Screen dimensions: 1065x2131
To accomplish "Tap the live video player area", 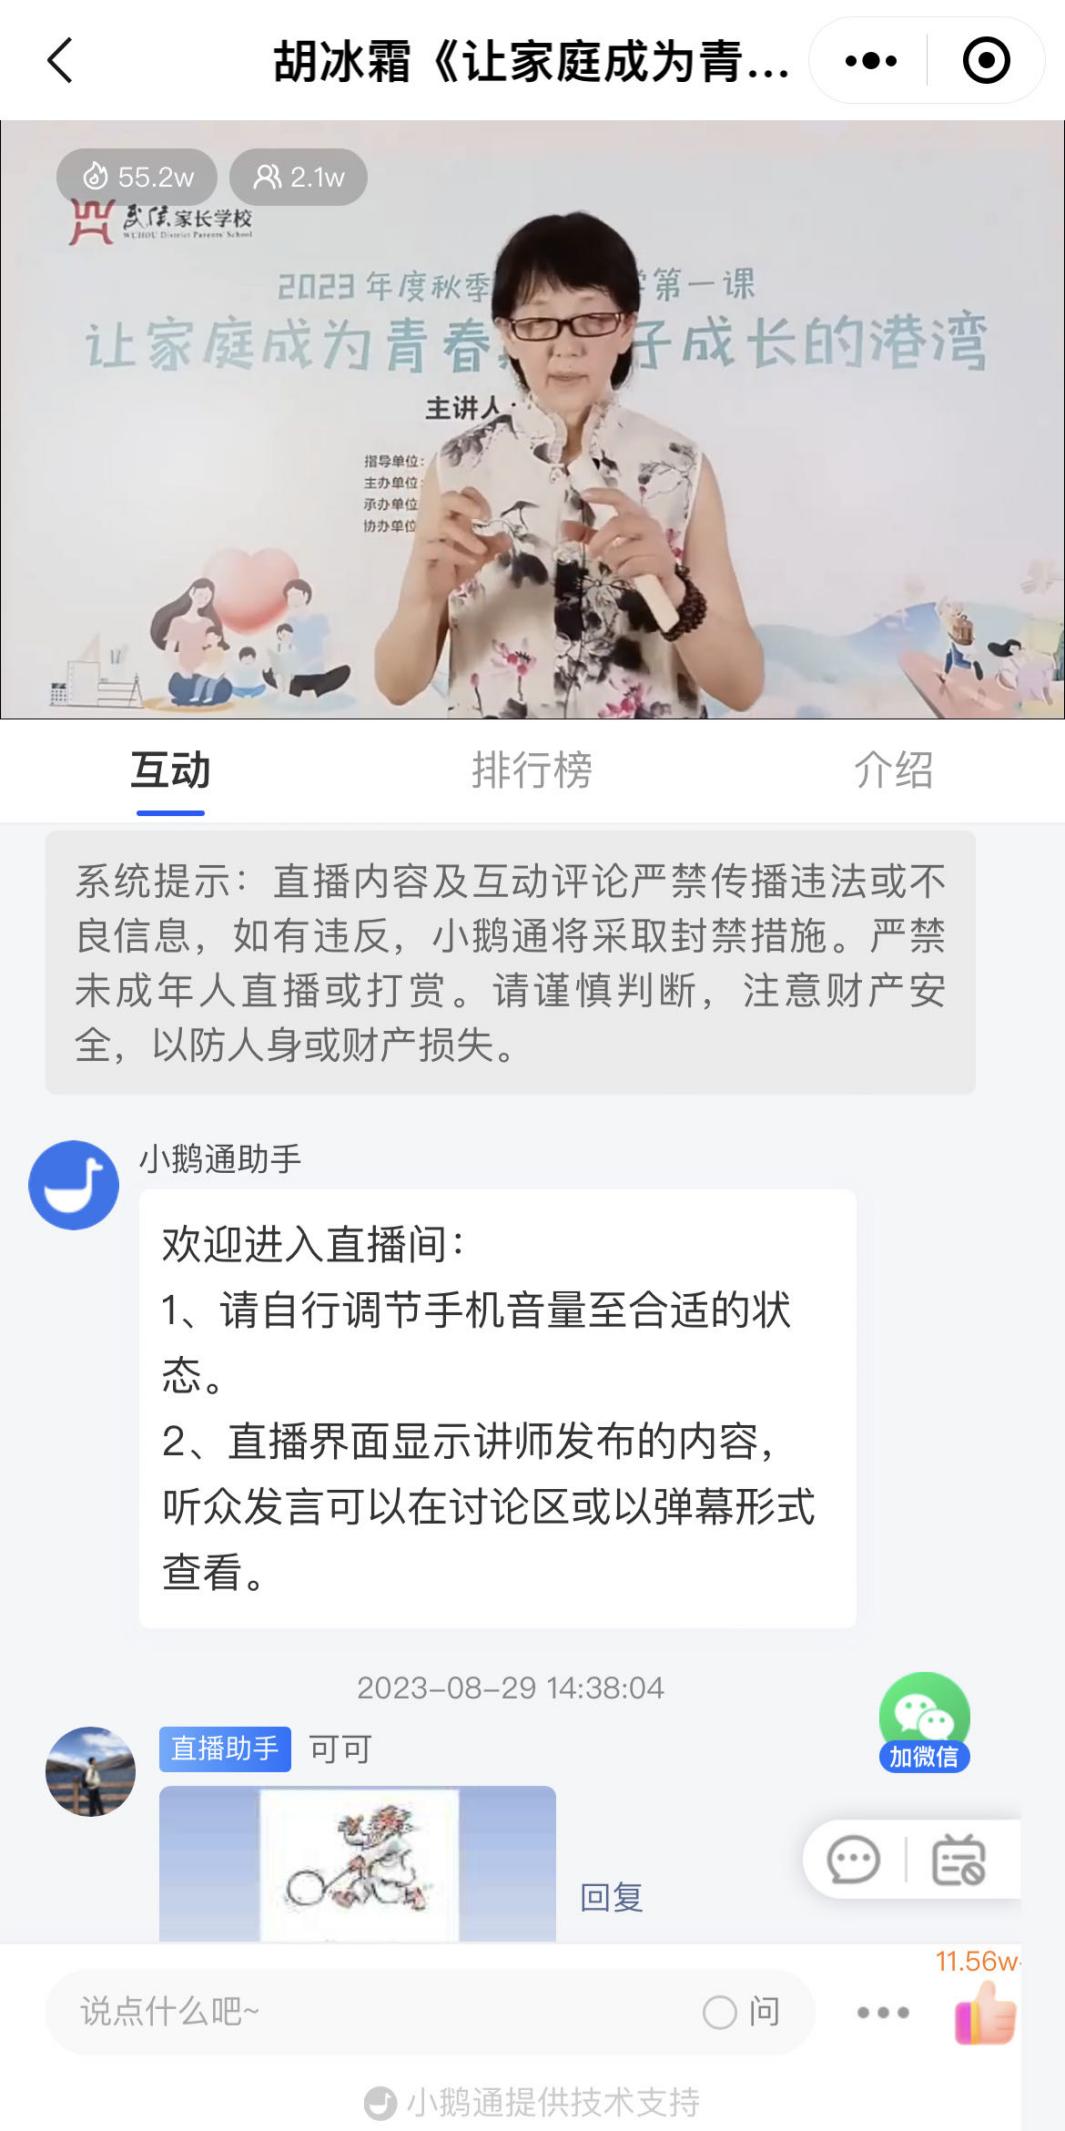I will click(x=532, y=419).
